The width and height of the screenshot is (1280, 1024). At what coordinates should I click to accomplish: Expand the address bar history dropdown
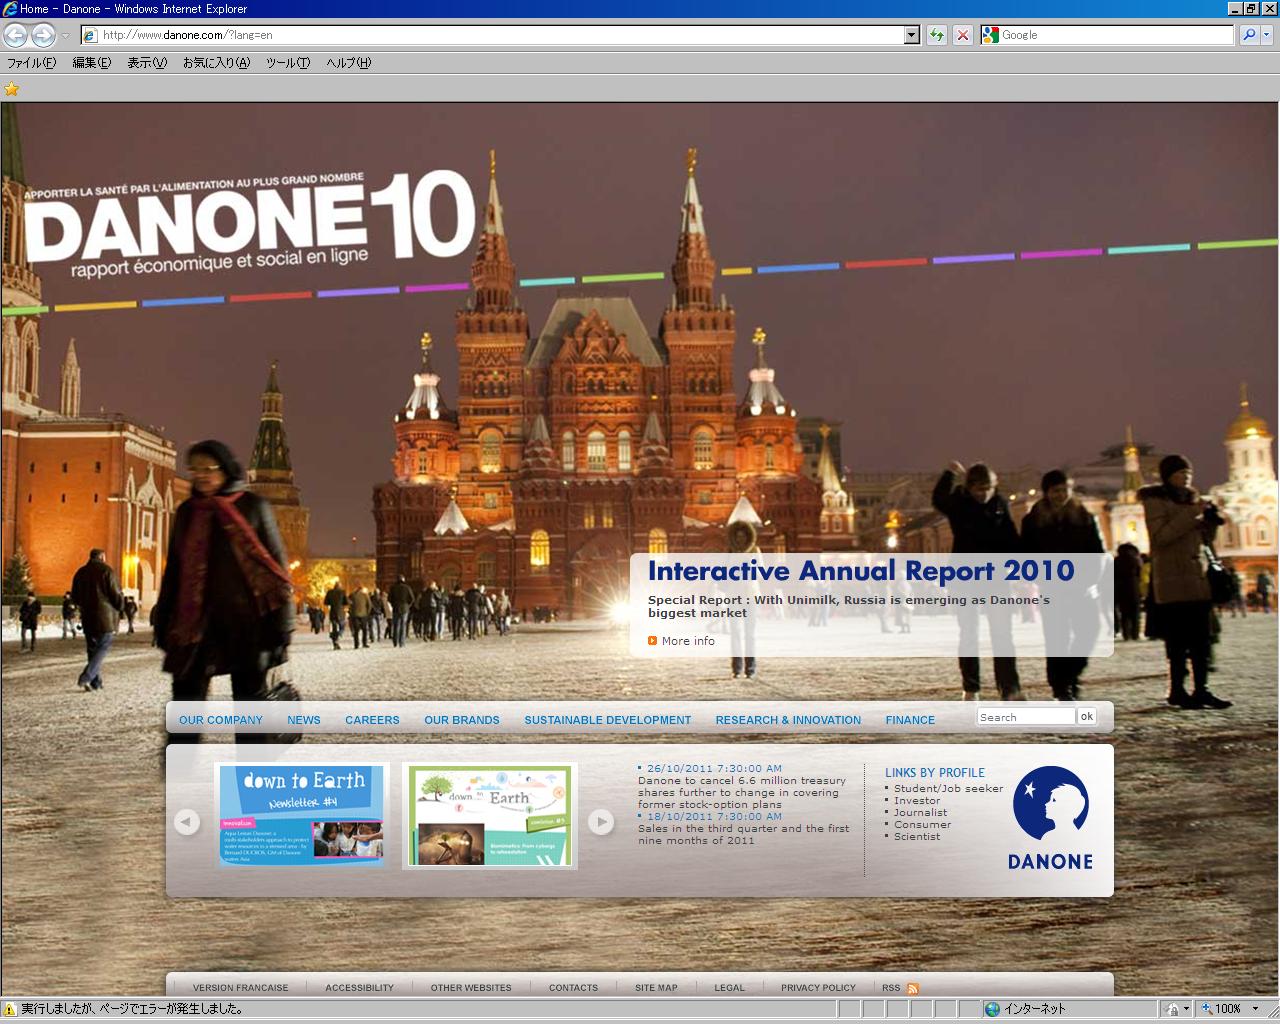[912, 35]
